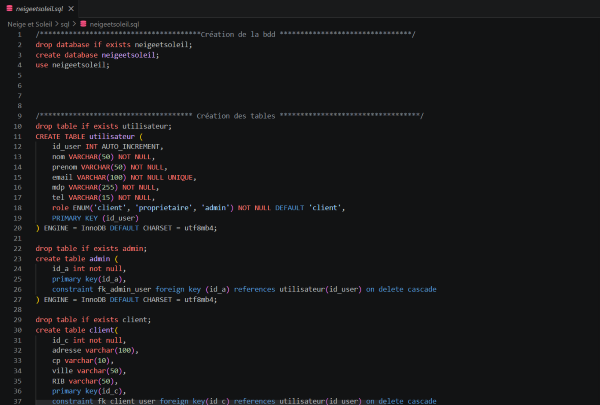
Task: Click 'primary key(id_a),' line
Action: (89, 279)
